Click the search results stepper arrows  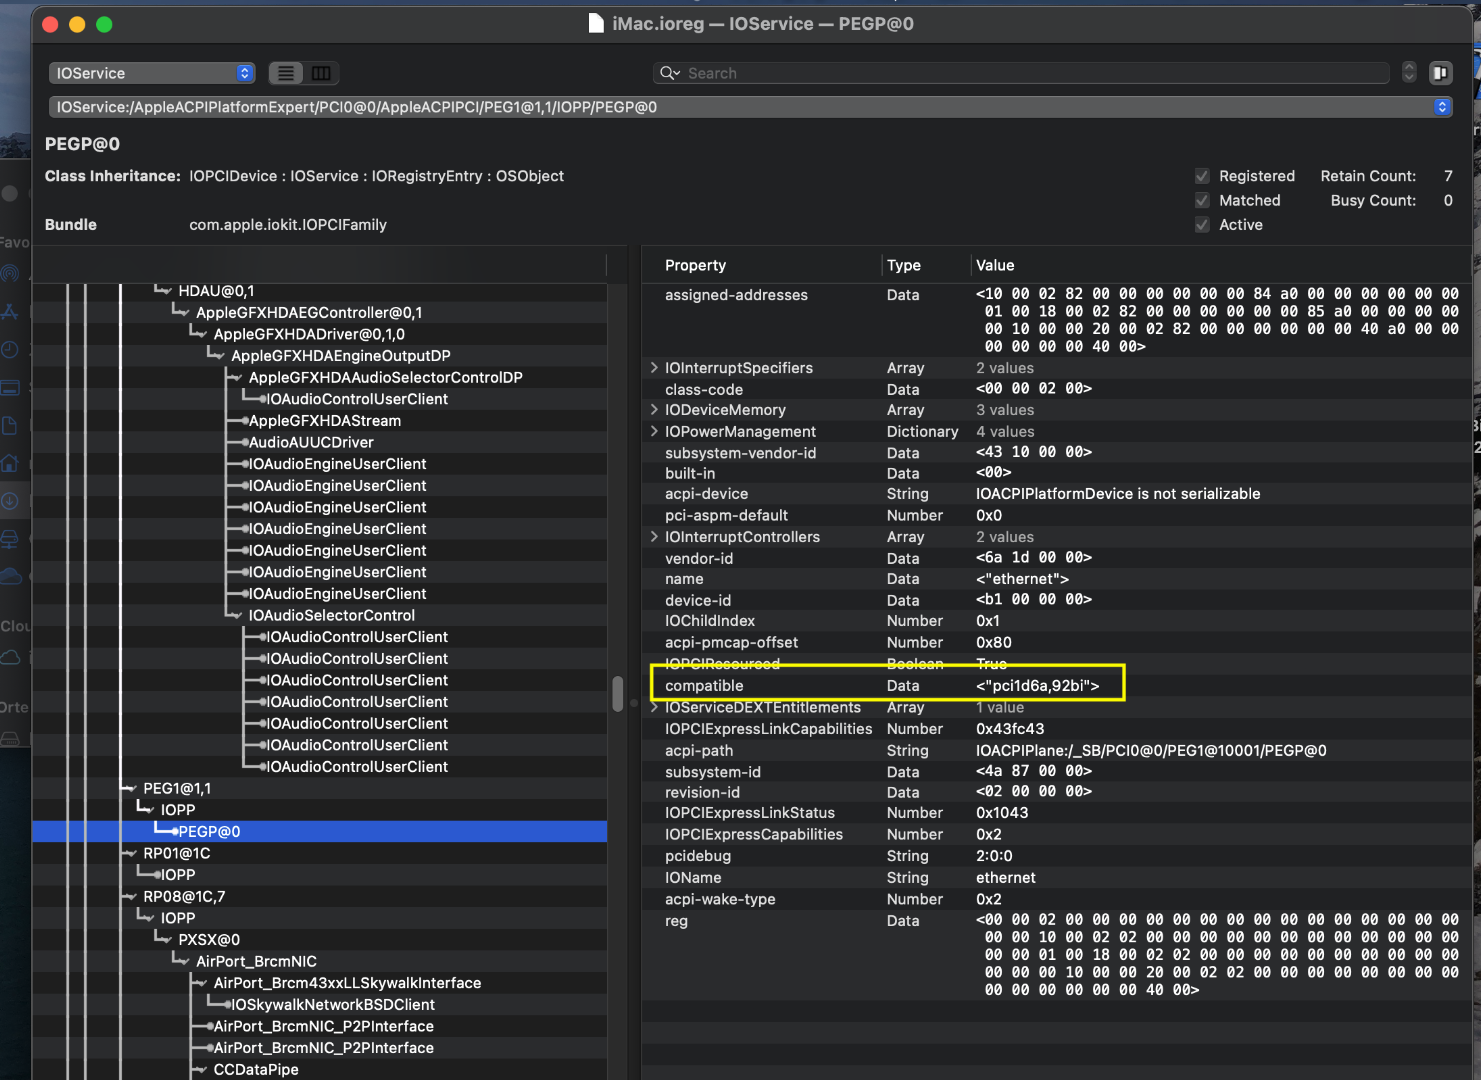tap(1409, 73)
